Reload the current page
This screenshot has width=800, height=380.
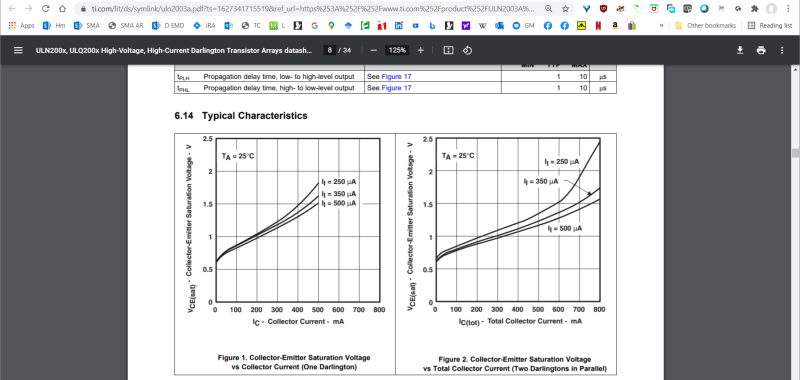click(x=45, y=9)
